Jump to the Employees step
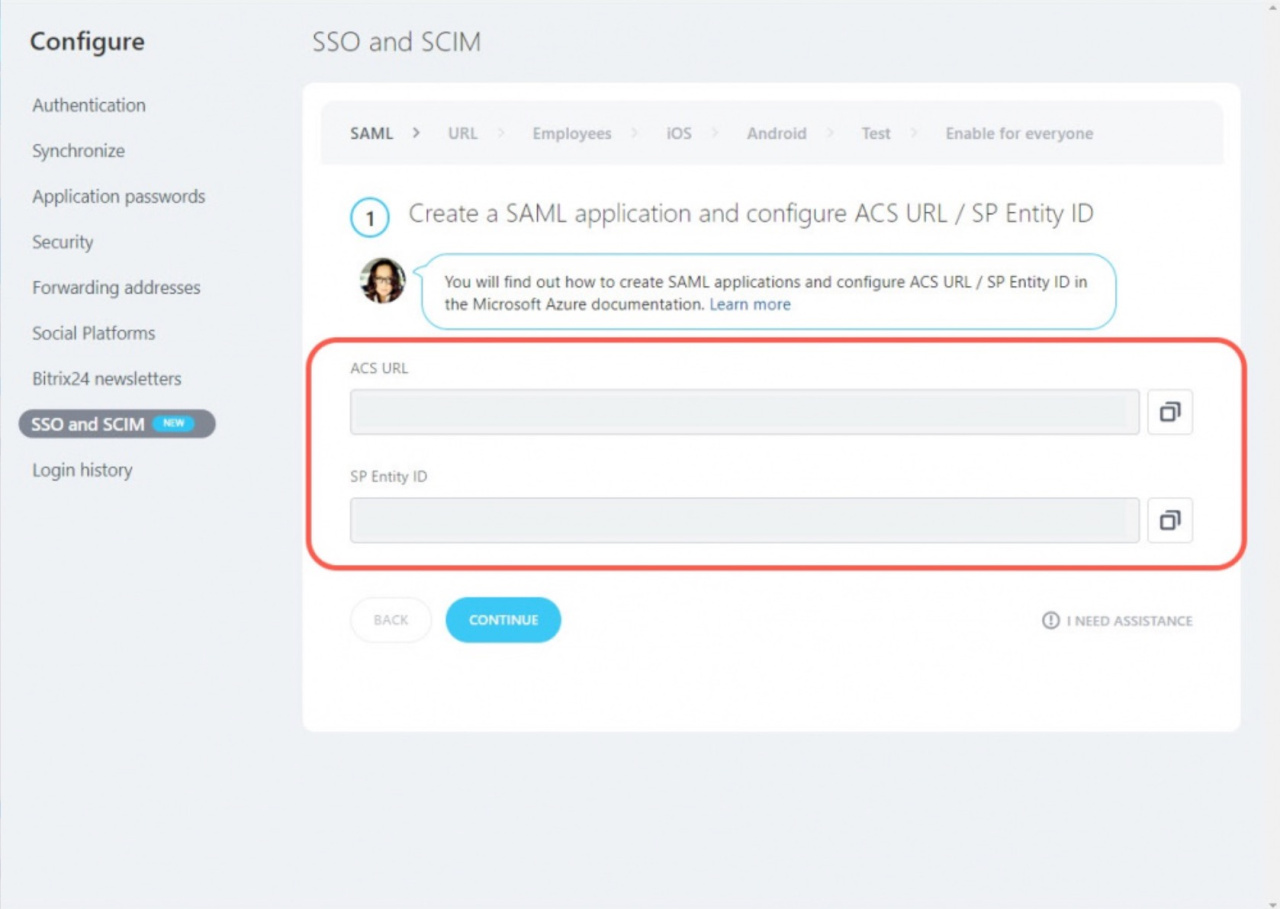 (x=572, y=133)
